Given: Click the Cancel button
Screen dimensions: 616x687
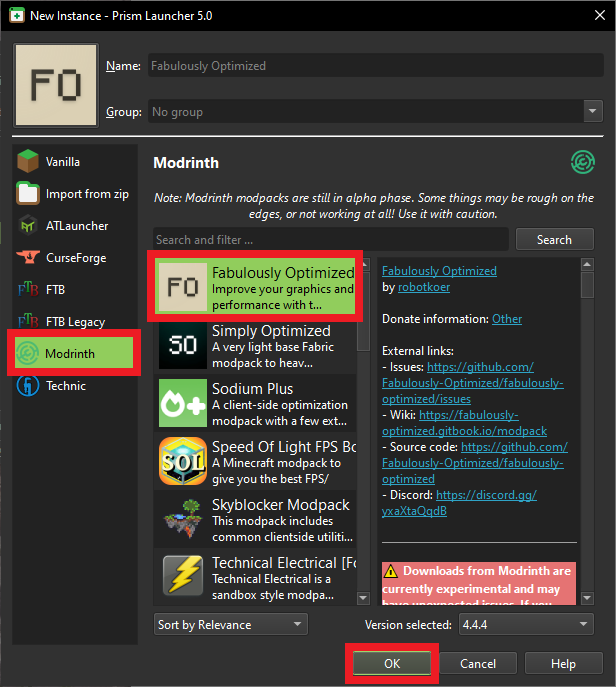Looking at the screenshot, I should (478, 663).
